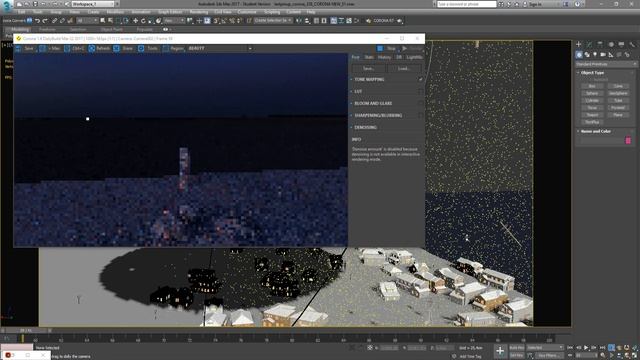Image resolution: width=640 pixels, height=360 pixels.
Task: Select Shapes category icon
Action: 587,54
